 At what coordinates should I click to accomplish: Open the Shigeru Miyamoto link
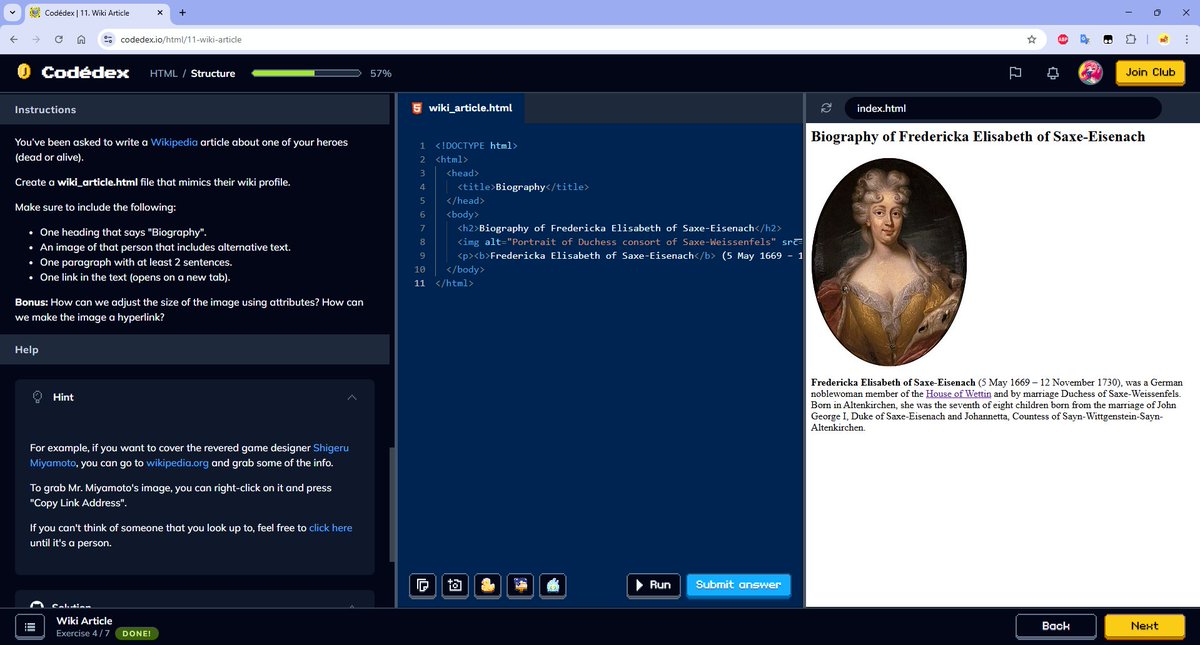[191, 455]
